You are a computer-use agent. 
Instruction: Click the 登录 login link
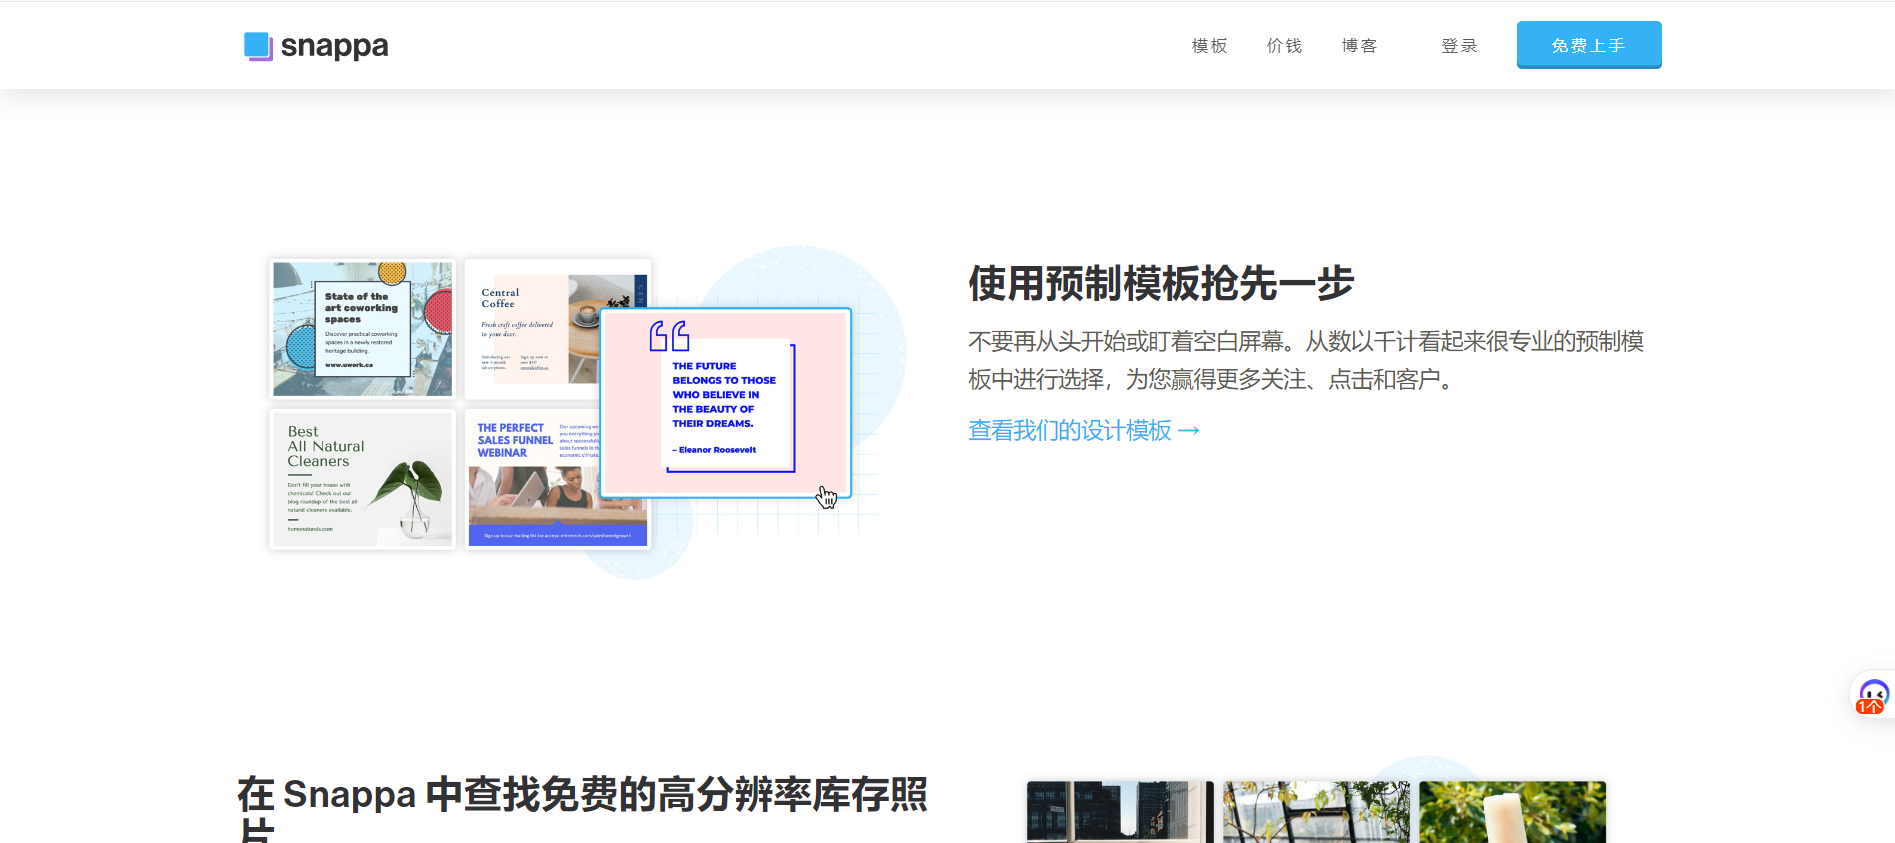1459,46
